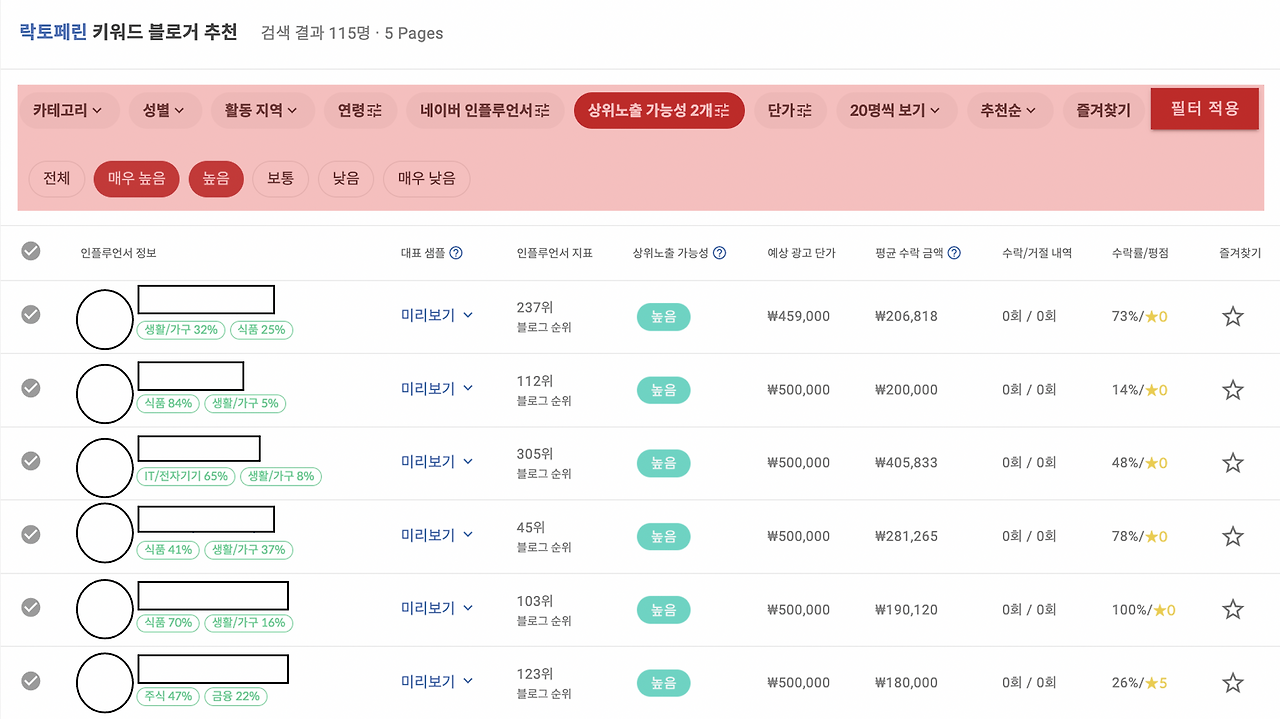Check the row for the 305위 blogger
This screenshot has width=1280, height=719.
(30, 463)
